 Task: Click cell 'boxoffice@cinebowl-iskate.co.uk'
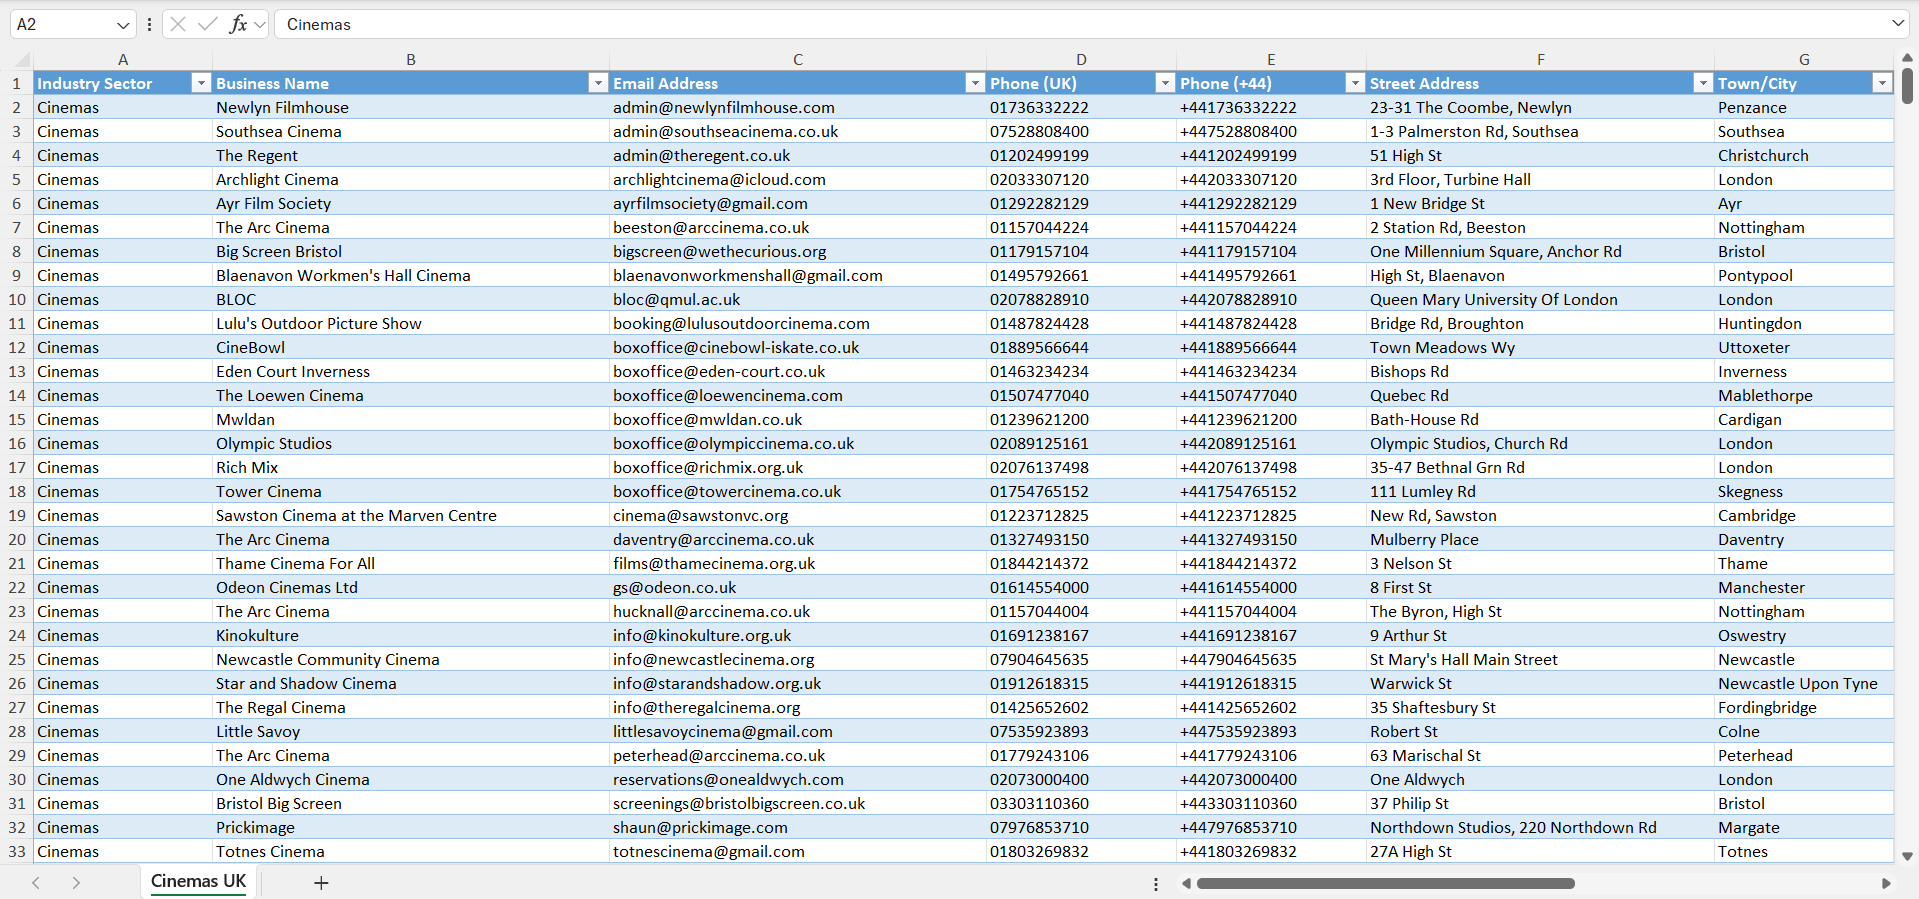tap(798, 347)
